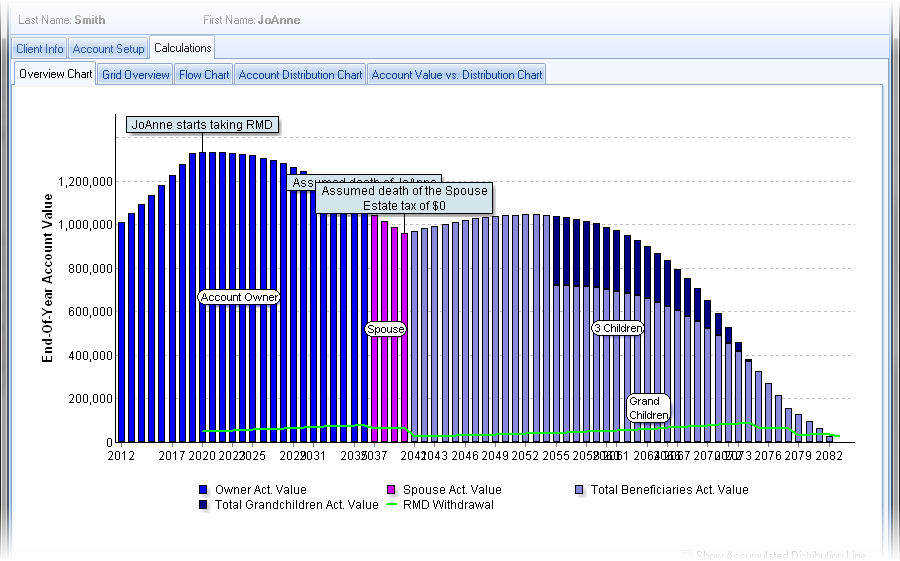Select the 'JoAnne starts taking RMD' annotation
Image resolution: width=900 pixels, height=561 pixels.
pyautogui.click(x=202, y=125)
